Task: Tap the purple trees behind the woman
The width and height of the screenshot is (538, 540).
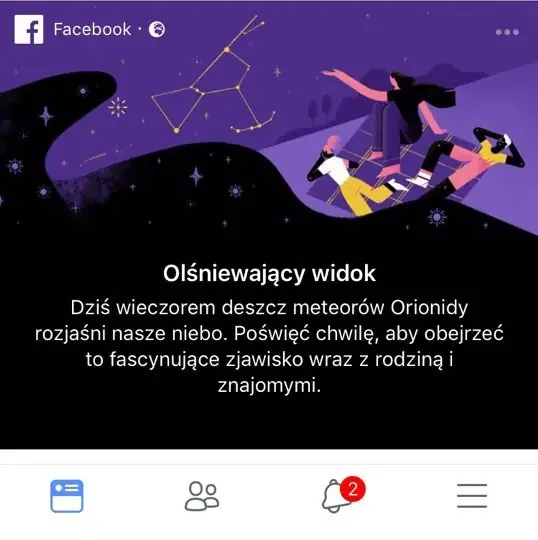Action: [320, 107]
